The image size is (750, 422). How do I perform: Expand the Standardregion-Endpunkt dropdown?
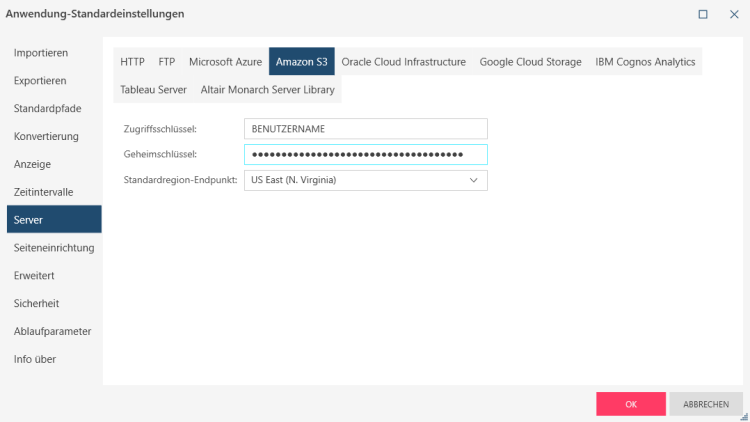click(x=474, y=181)
